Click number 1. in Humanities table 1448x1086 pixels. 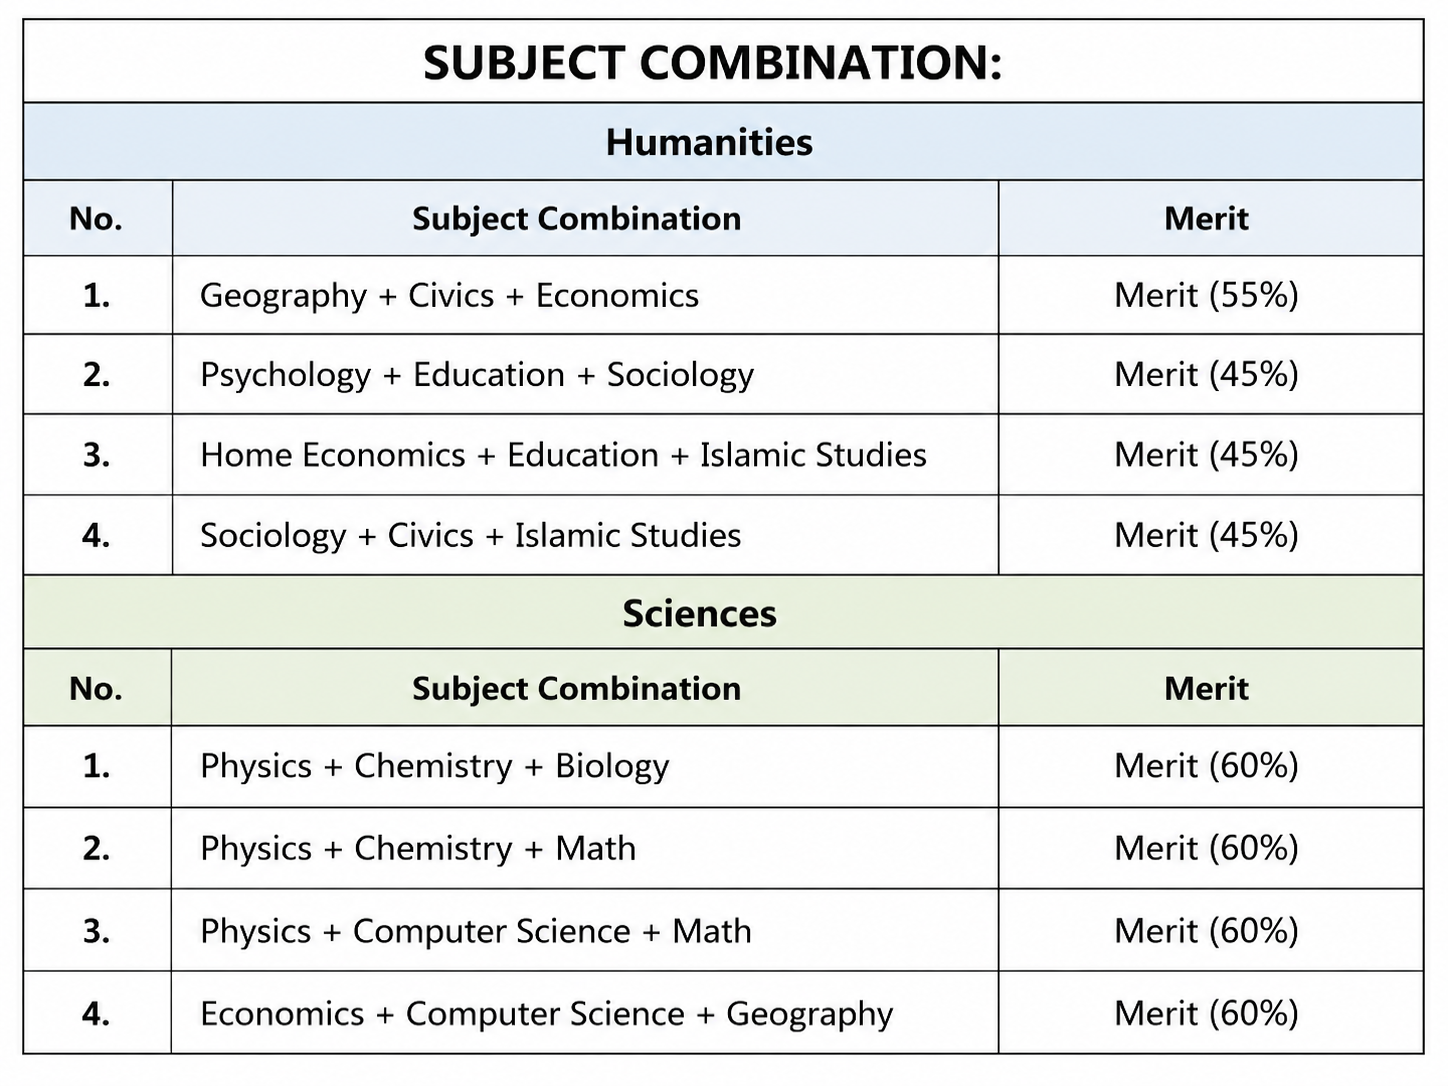tap(96, 296)
